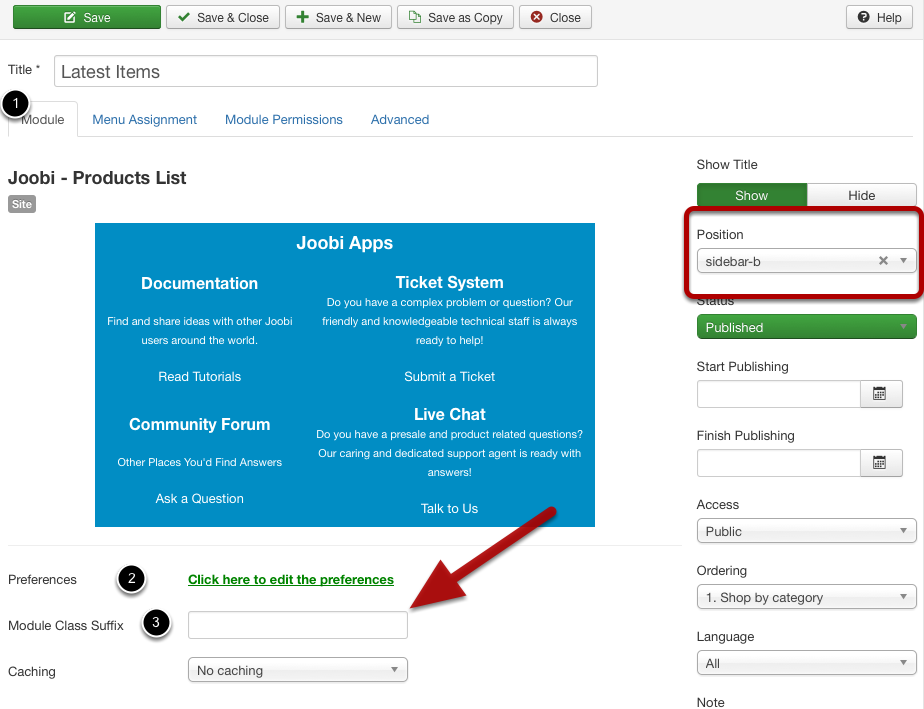Open the Module Permissions tab
Viewport: 924px width, 709px height.
click(283, 120)
